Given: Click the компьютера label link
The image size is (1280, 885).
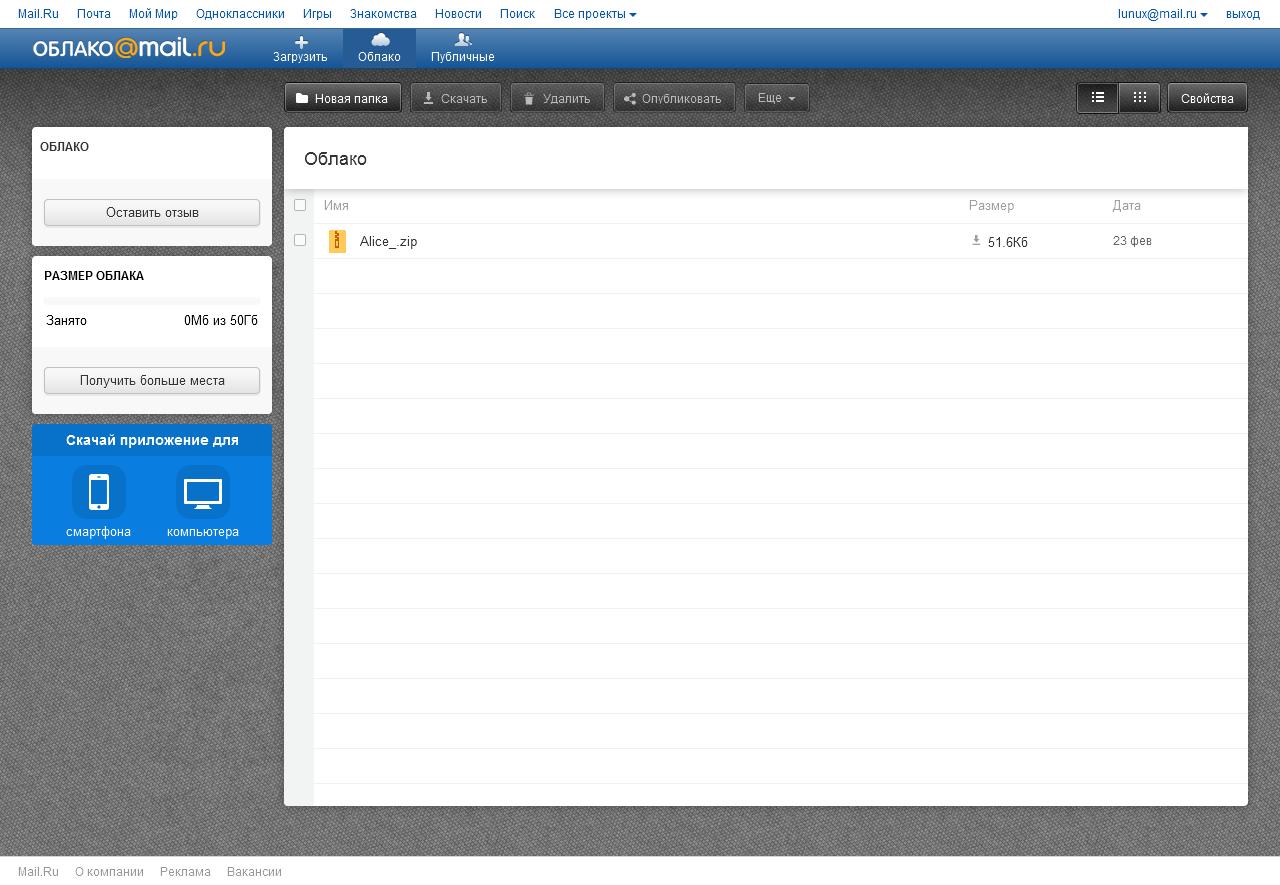Looking at the screenshot, I should 203,532.
